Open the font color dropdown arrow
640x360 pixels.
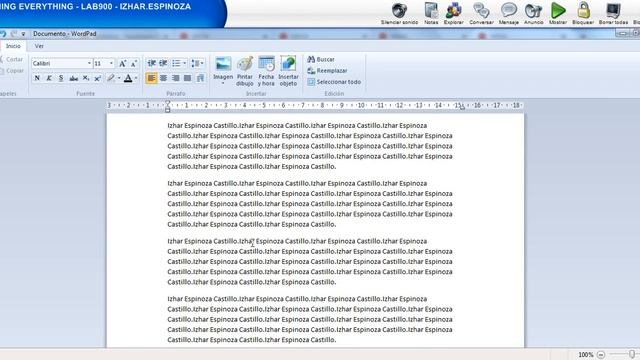(136, 78)
